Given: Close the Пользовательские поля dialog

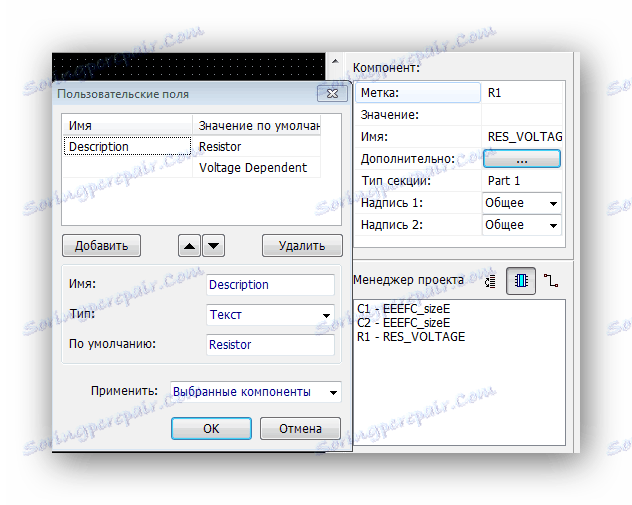Looking at the screenshot, I should 332,94.
